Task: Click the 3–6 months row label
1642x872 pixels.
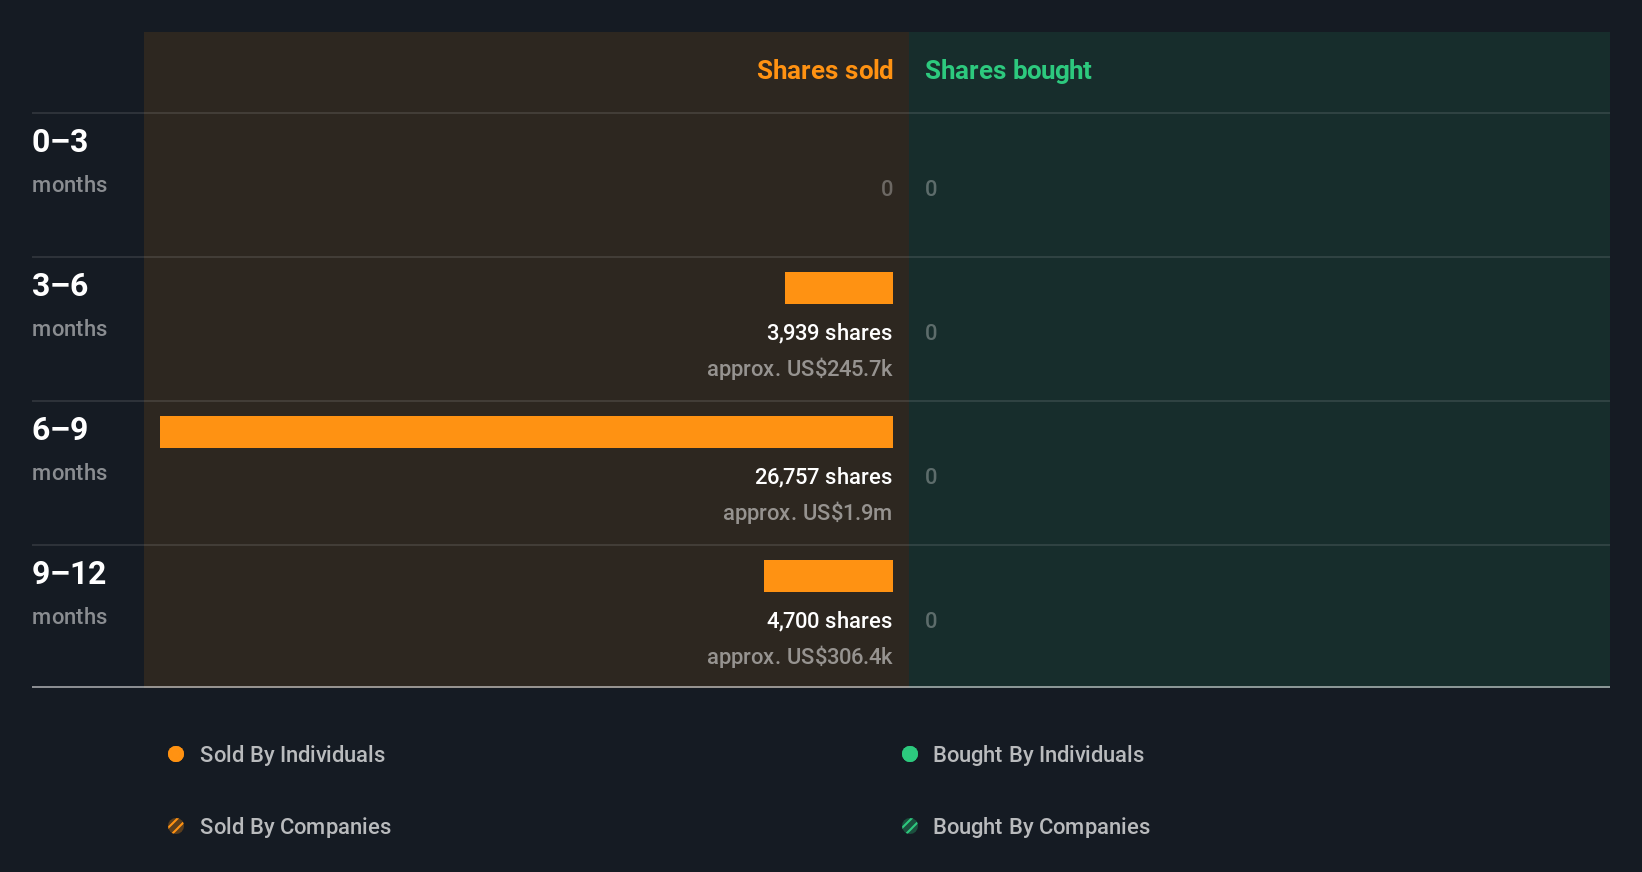Action: (69, 305)
